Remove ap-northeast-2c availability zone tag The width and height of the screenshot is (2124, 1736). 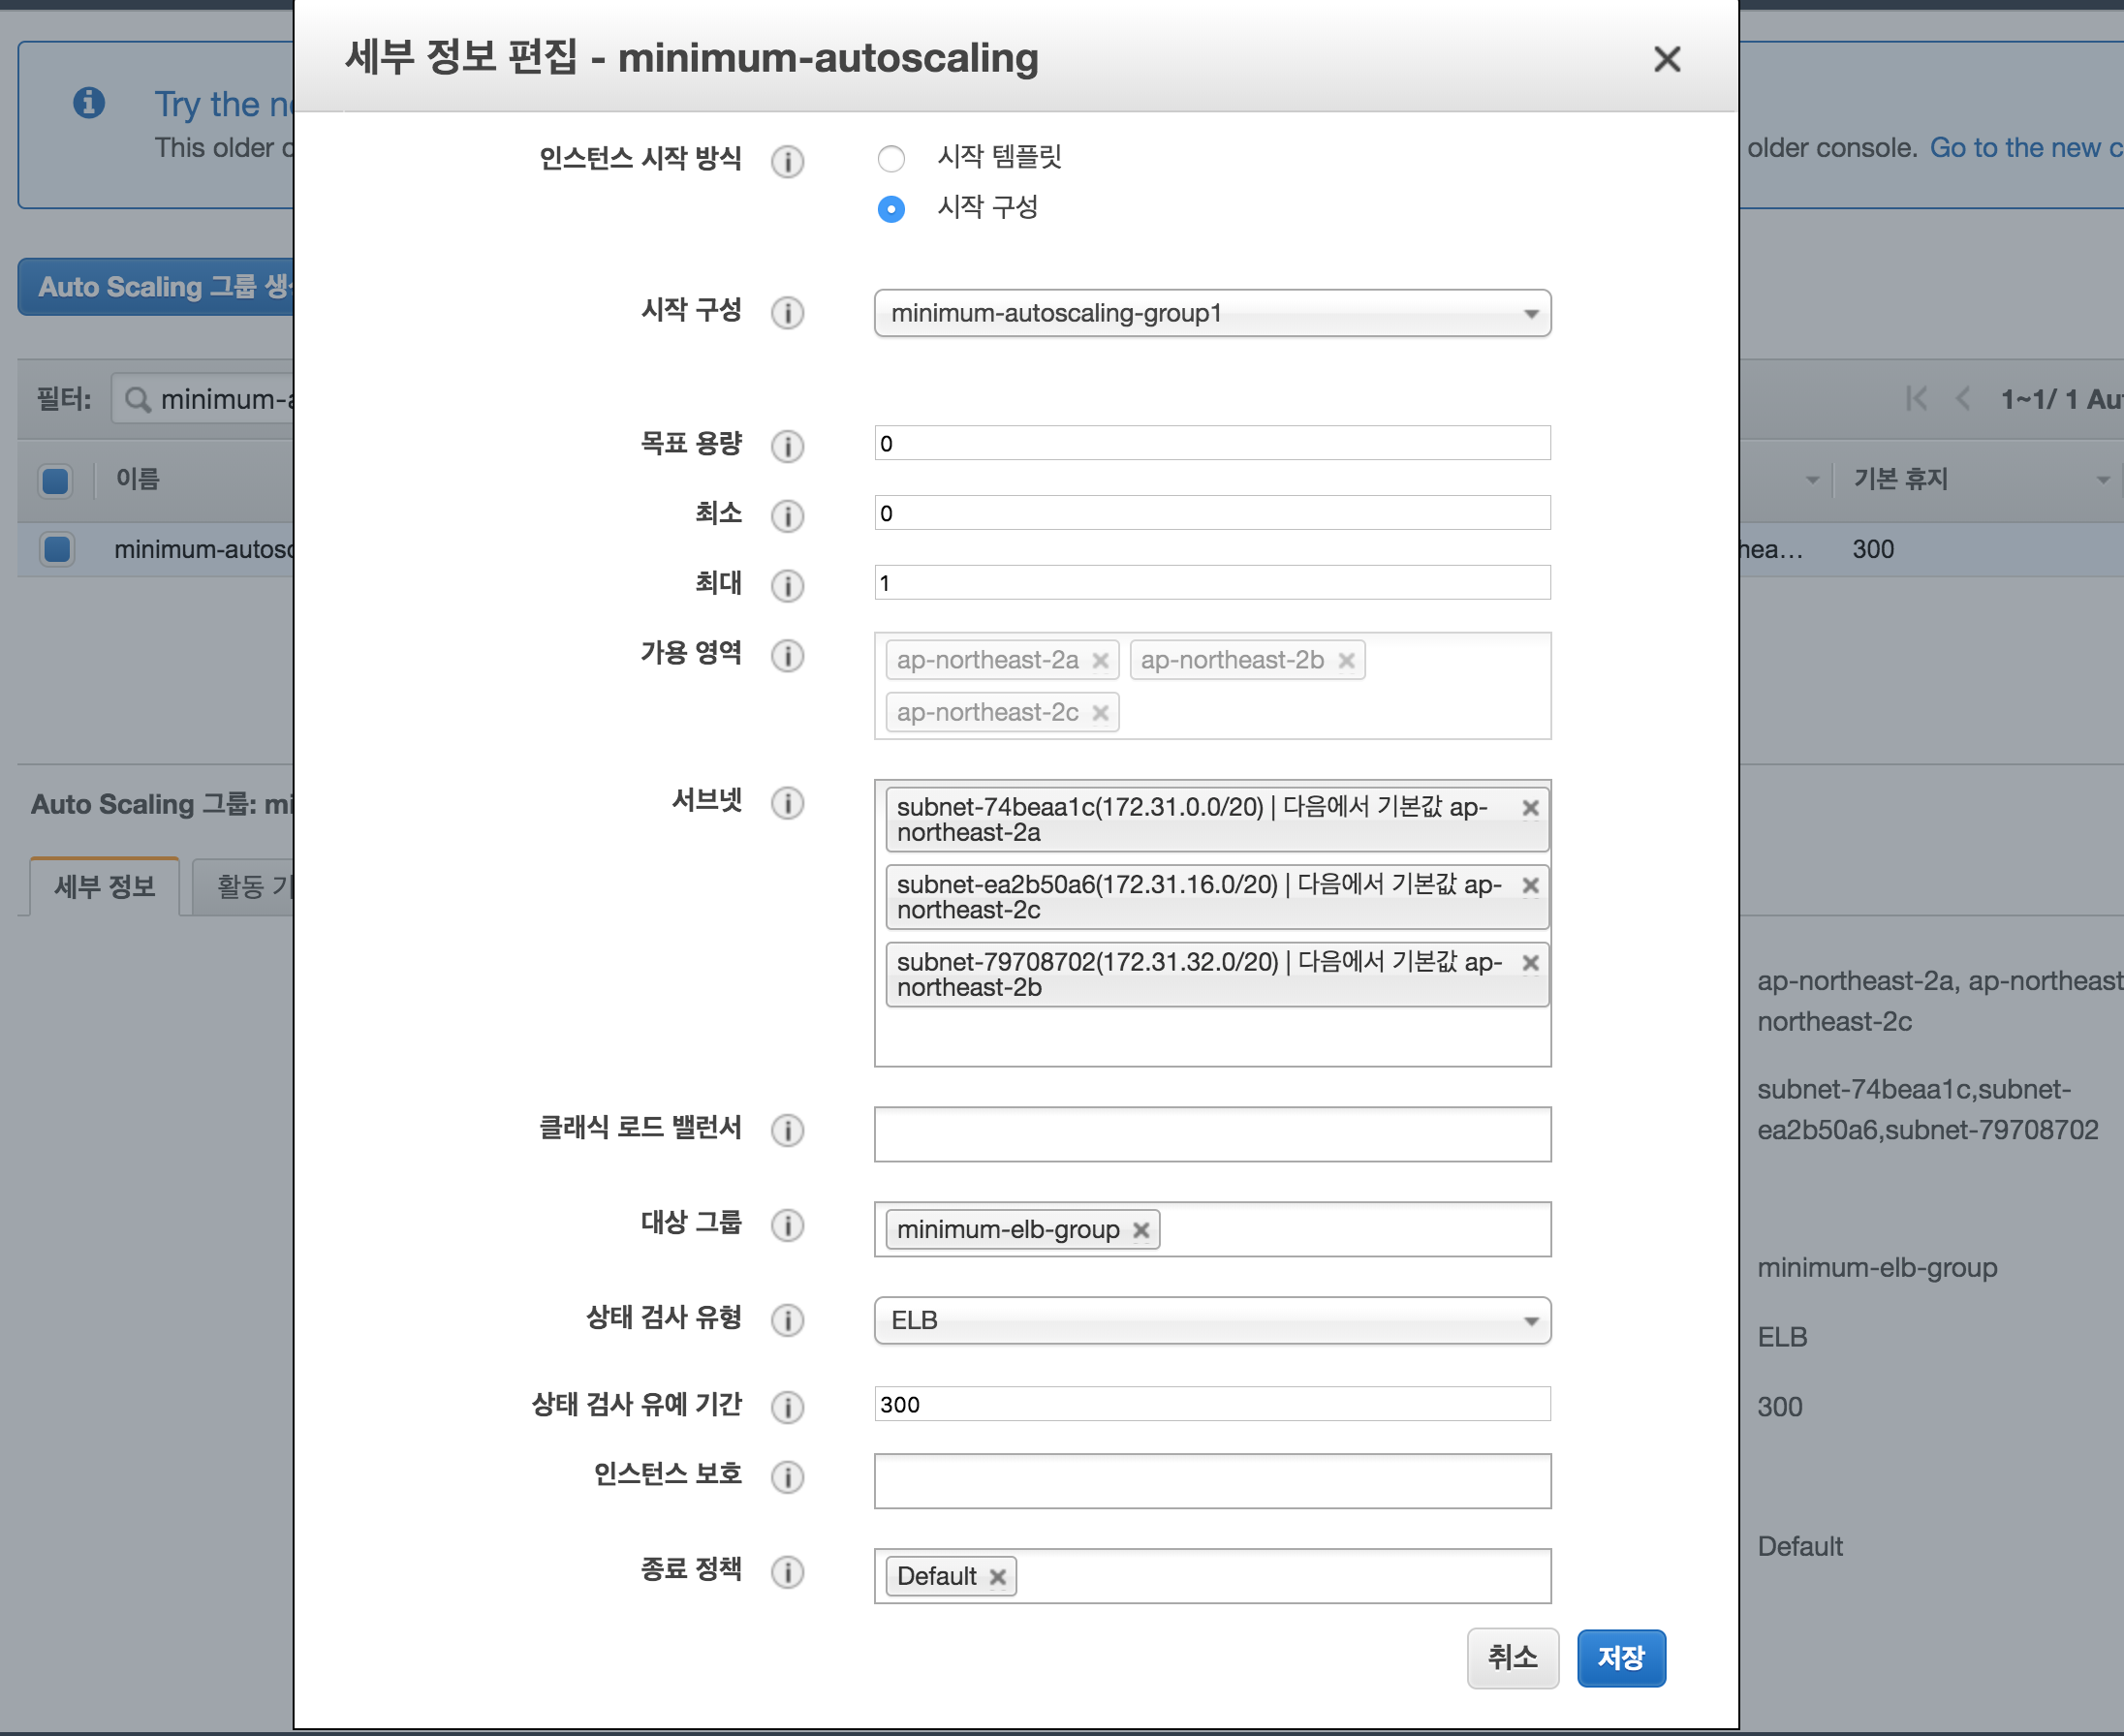1100,713
